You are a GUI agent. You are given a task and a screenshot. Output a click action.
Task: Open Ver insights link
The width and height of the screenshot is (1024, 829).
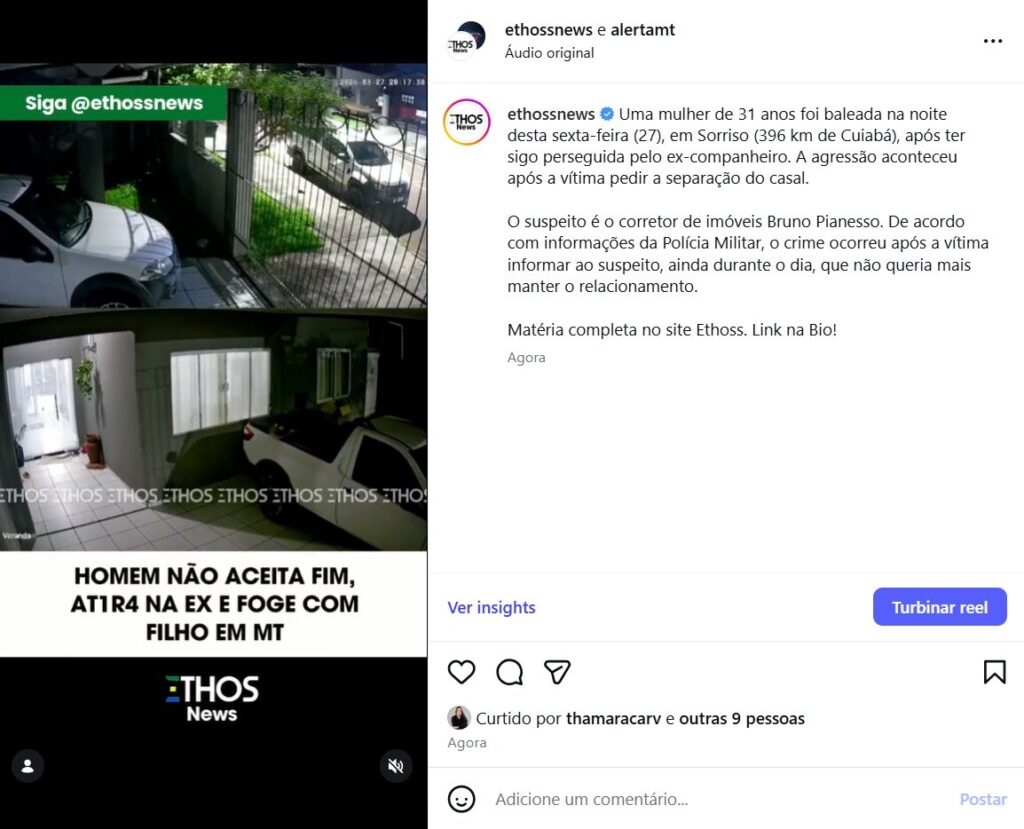click(x=491, y=608)
